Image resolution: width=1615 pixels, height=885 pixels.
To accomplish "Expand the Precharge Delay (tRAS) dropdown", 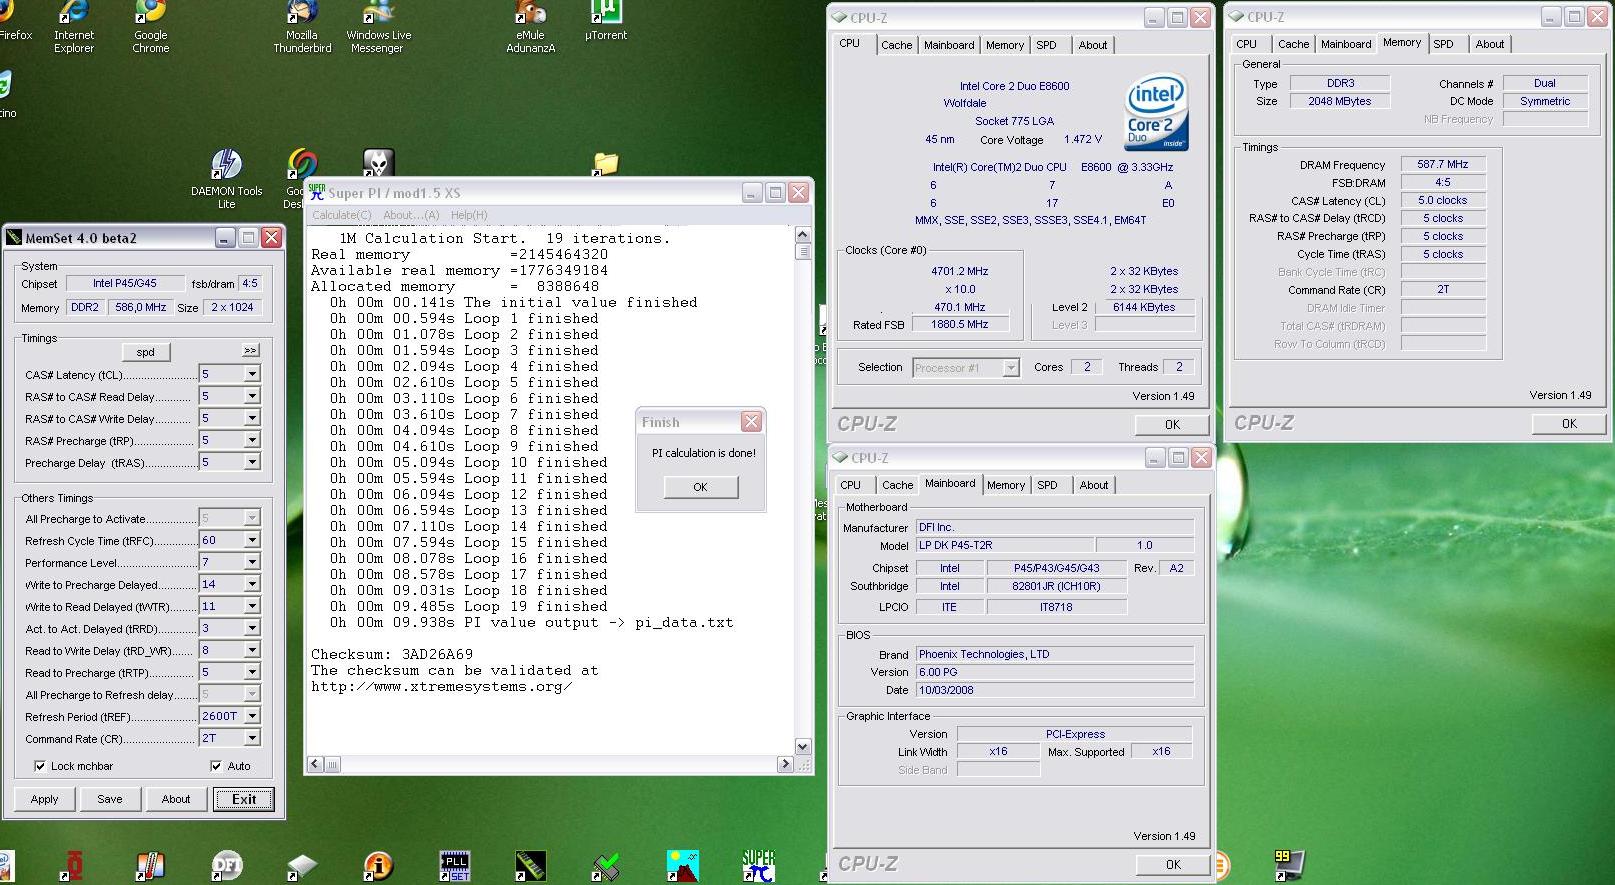I will [252, 462].
